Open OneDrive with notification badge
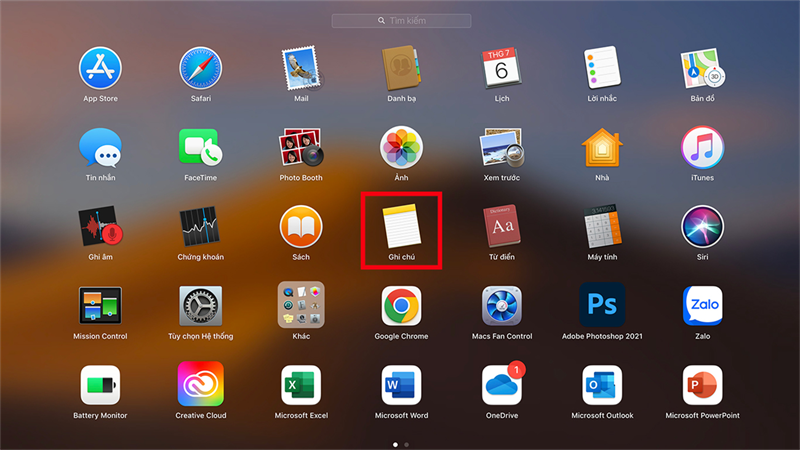This screenshot has width=800, height=450. pos(503,383)
